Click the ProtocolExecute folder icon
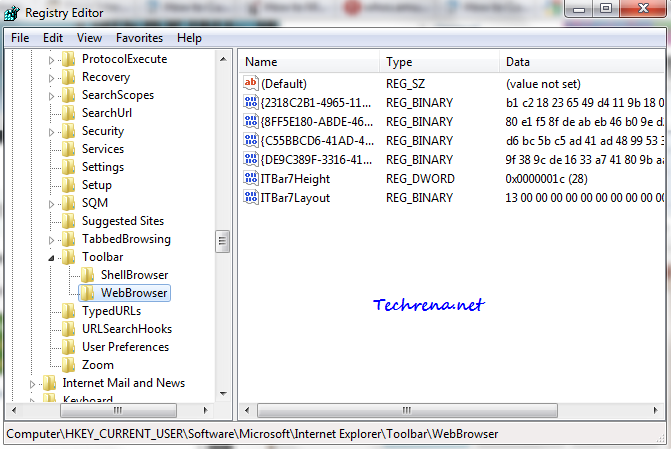671x449 pixels. [x=68, y=59]
